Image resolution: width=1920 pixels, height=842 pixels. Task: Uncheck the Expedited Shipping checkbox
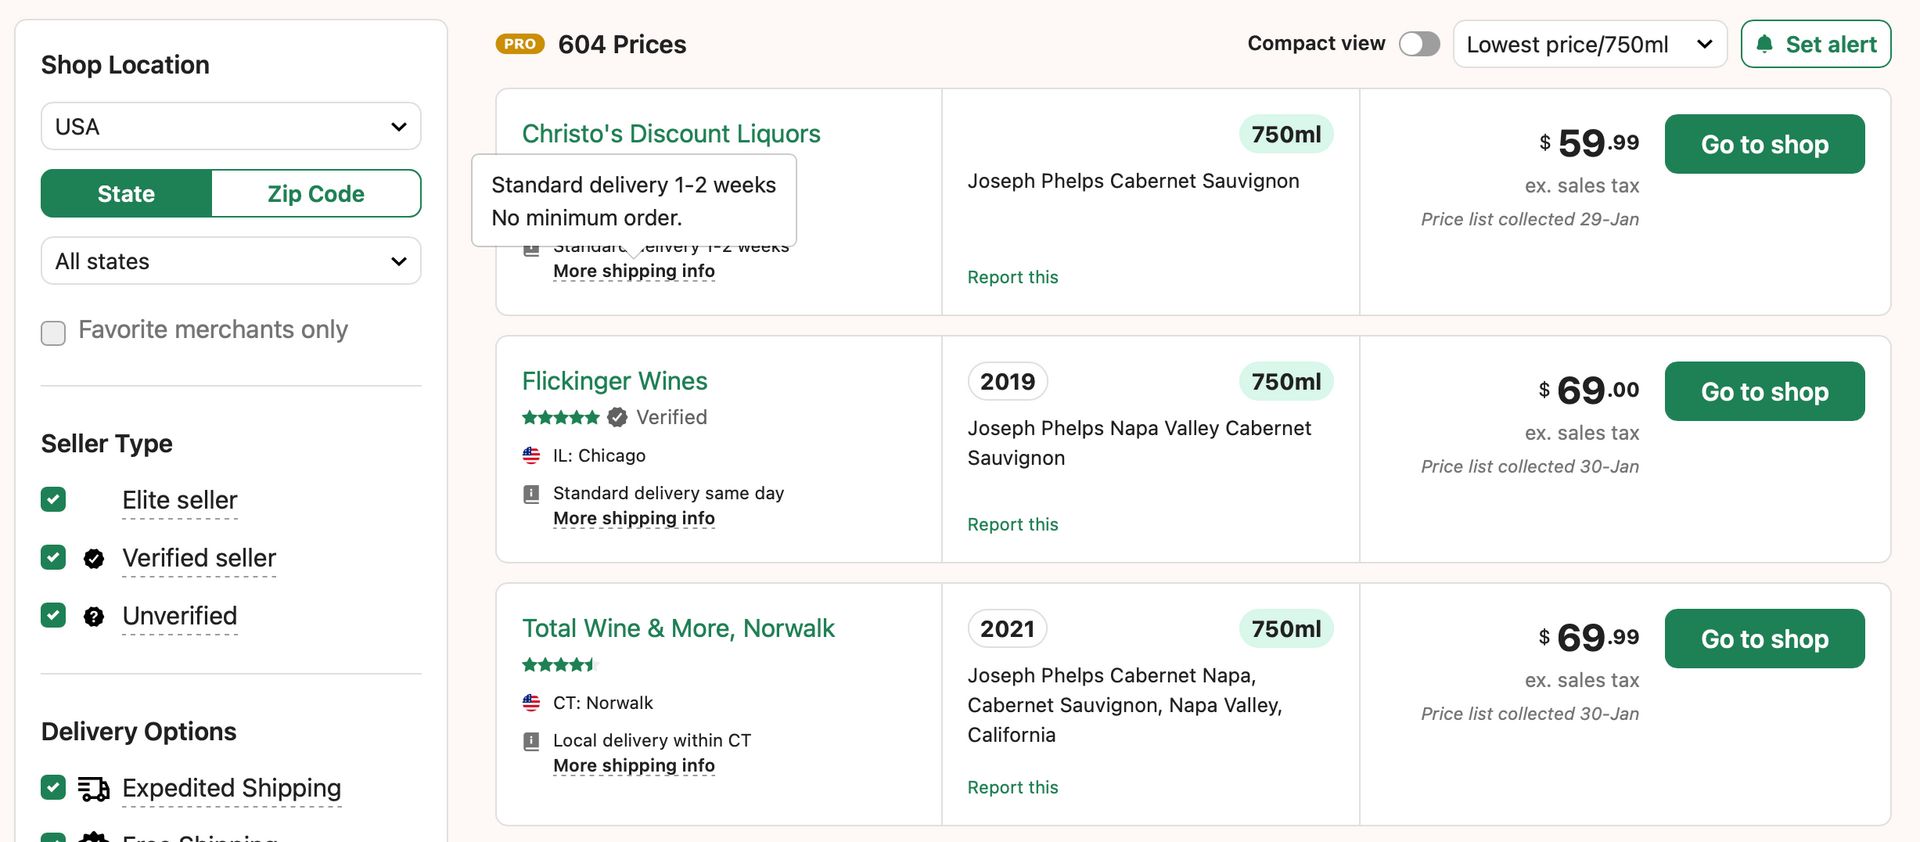point(54,788)
